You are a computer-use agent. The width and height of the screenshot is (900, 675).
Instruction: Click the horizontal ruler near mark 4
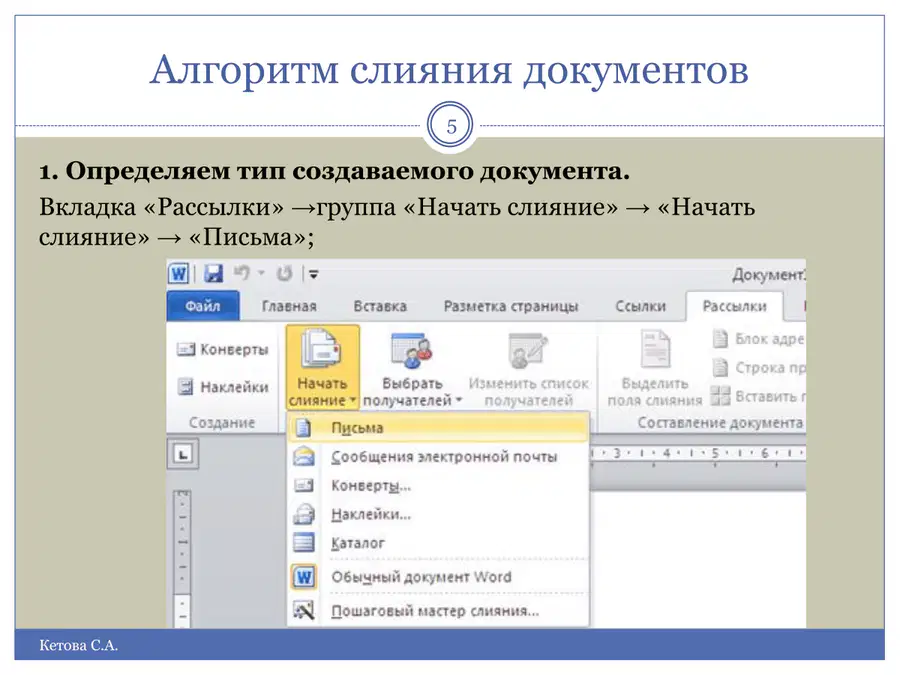tap(666, 453)
